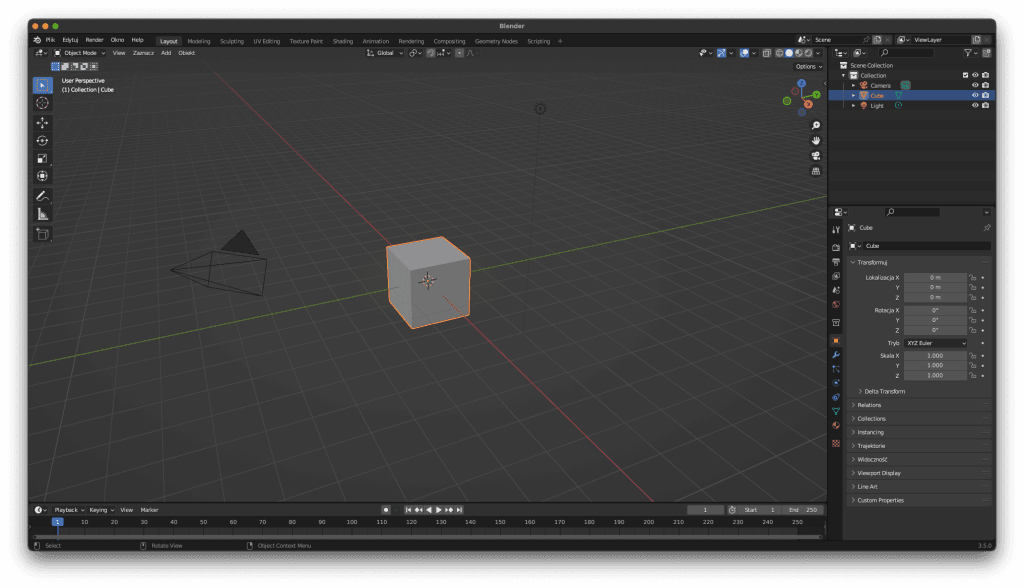Open the Object Mode dropdown
The height and width of the screenshot is (588, 1024).
[81, 53]
